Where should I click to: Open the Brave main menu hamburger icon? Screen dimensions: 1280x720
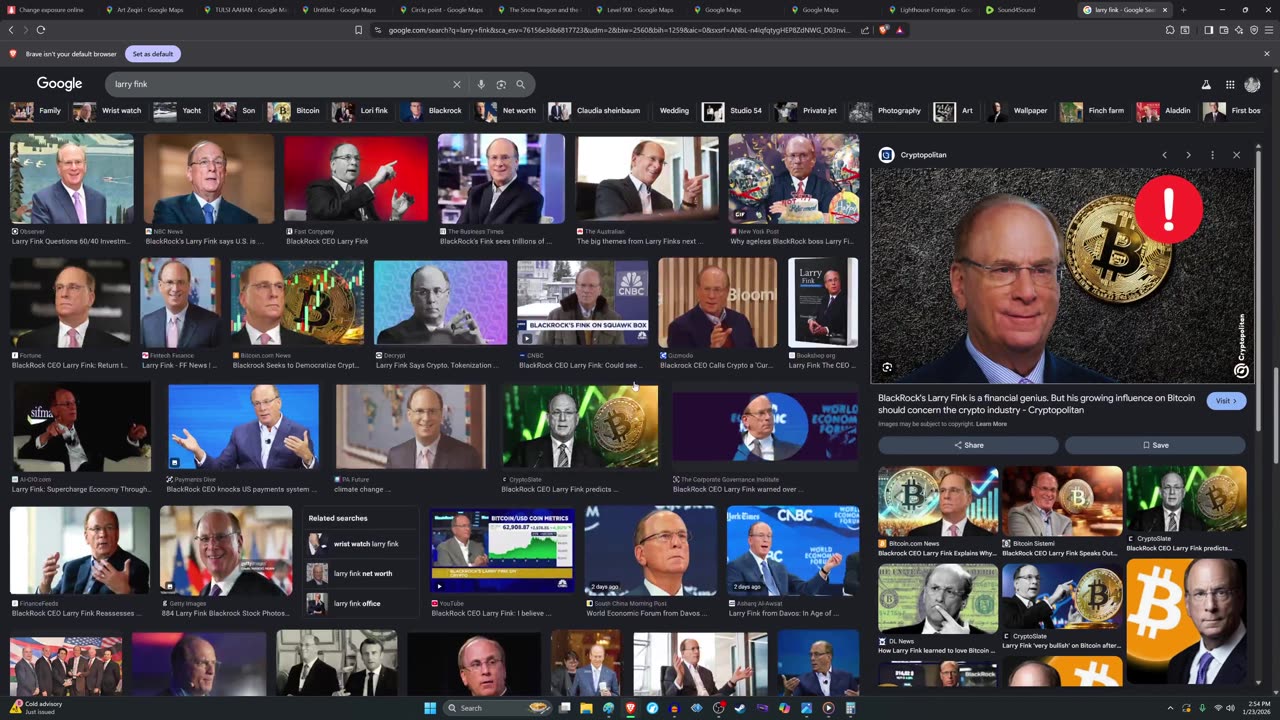tap(1268, 30)
